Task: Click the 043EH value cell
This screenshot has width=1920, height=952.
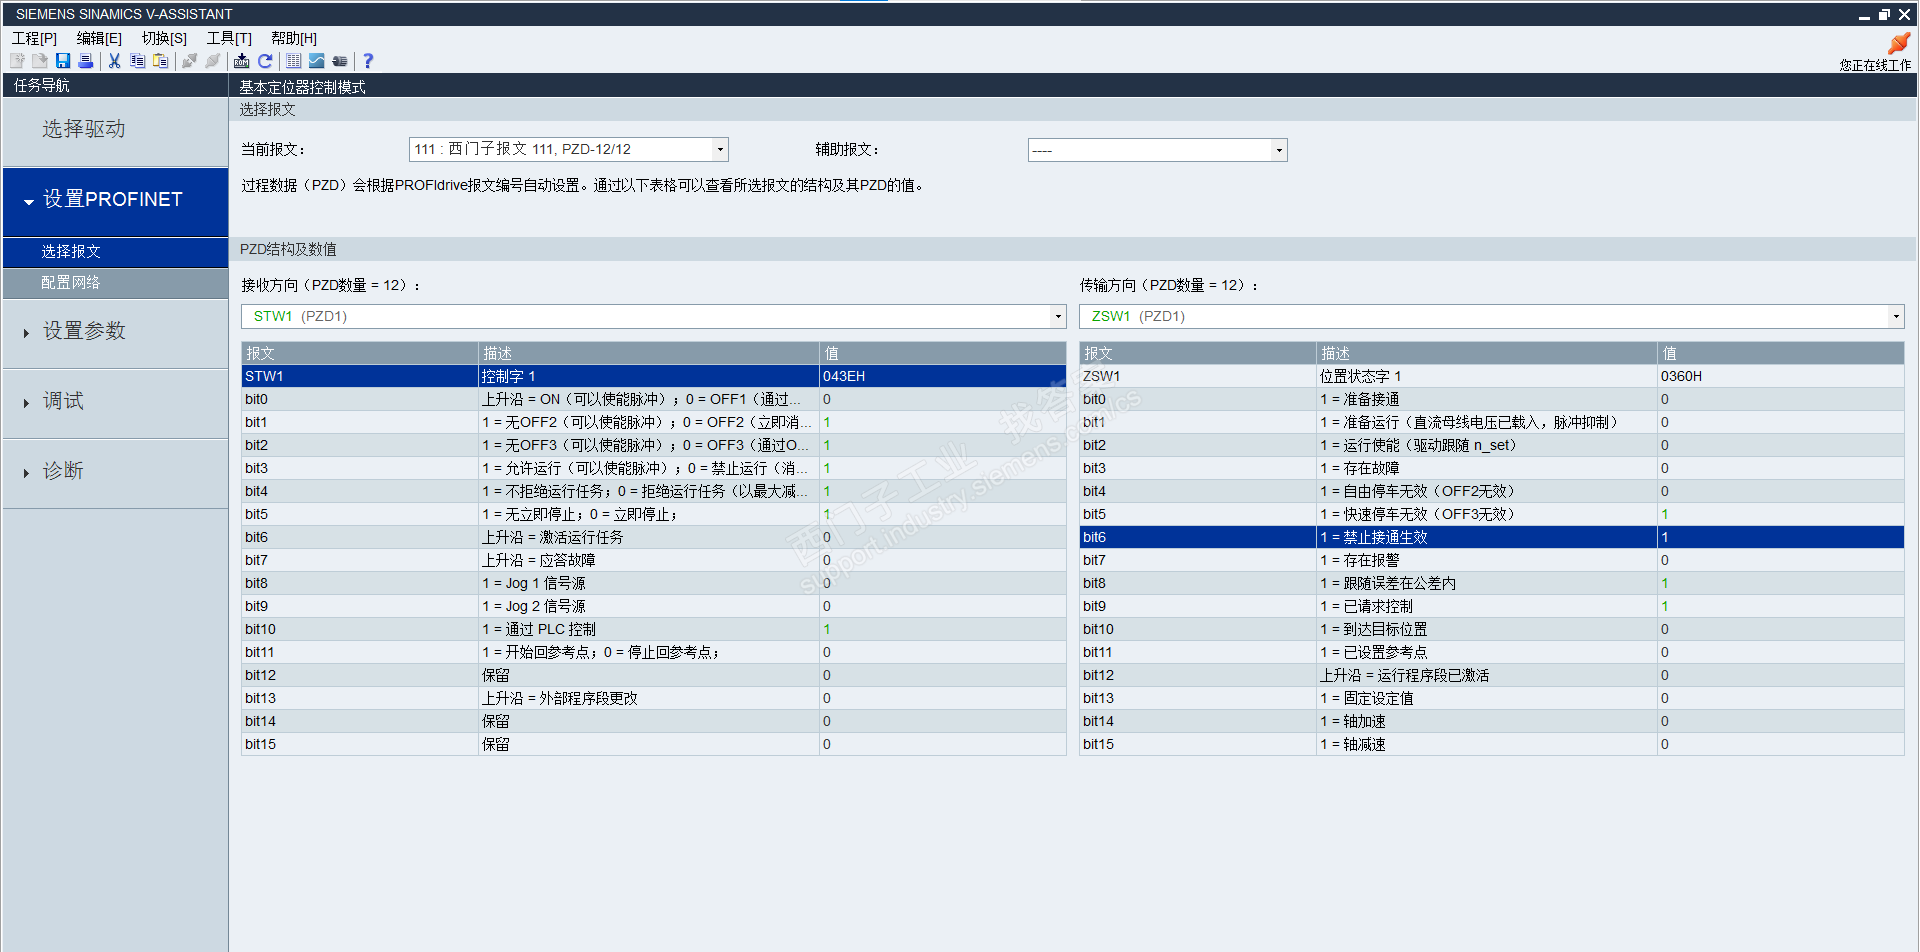Action: (x=942, y=377)
